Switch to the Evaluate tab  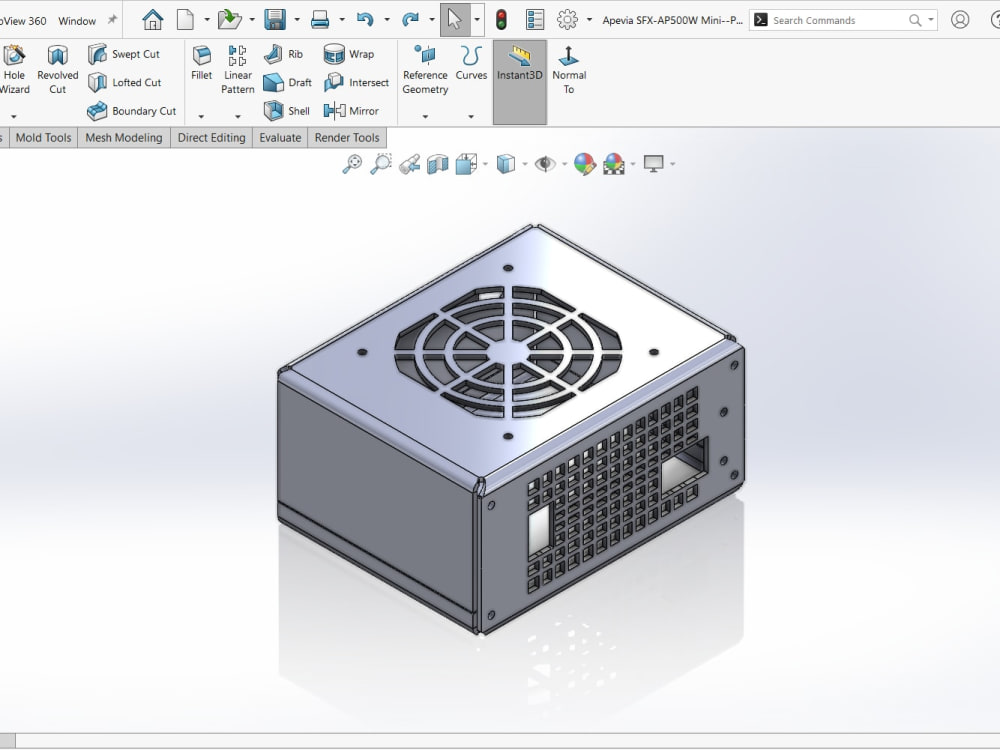pos(280,138)
